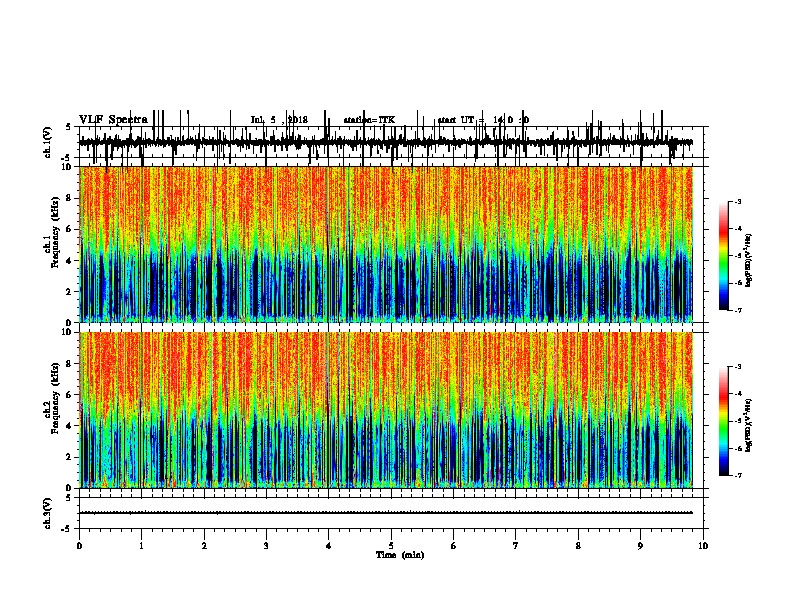Screen dimensions: 792x612
Task: Click time axis tick label "0"
Action: (79, 545)
